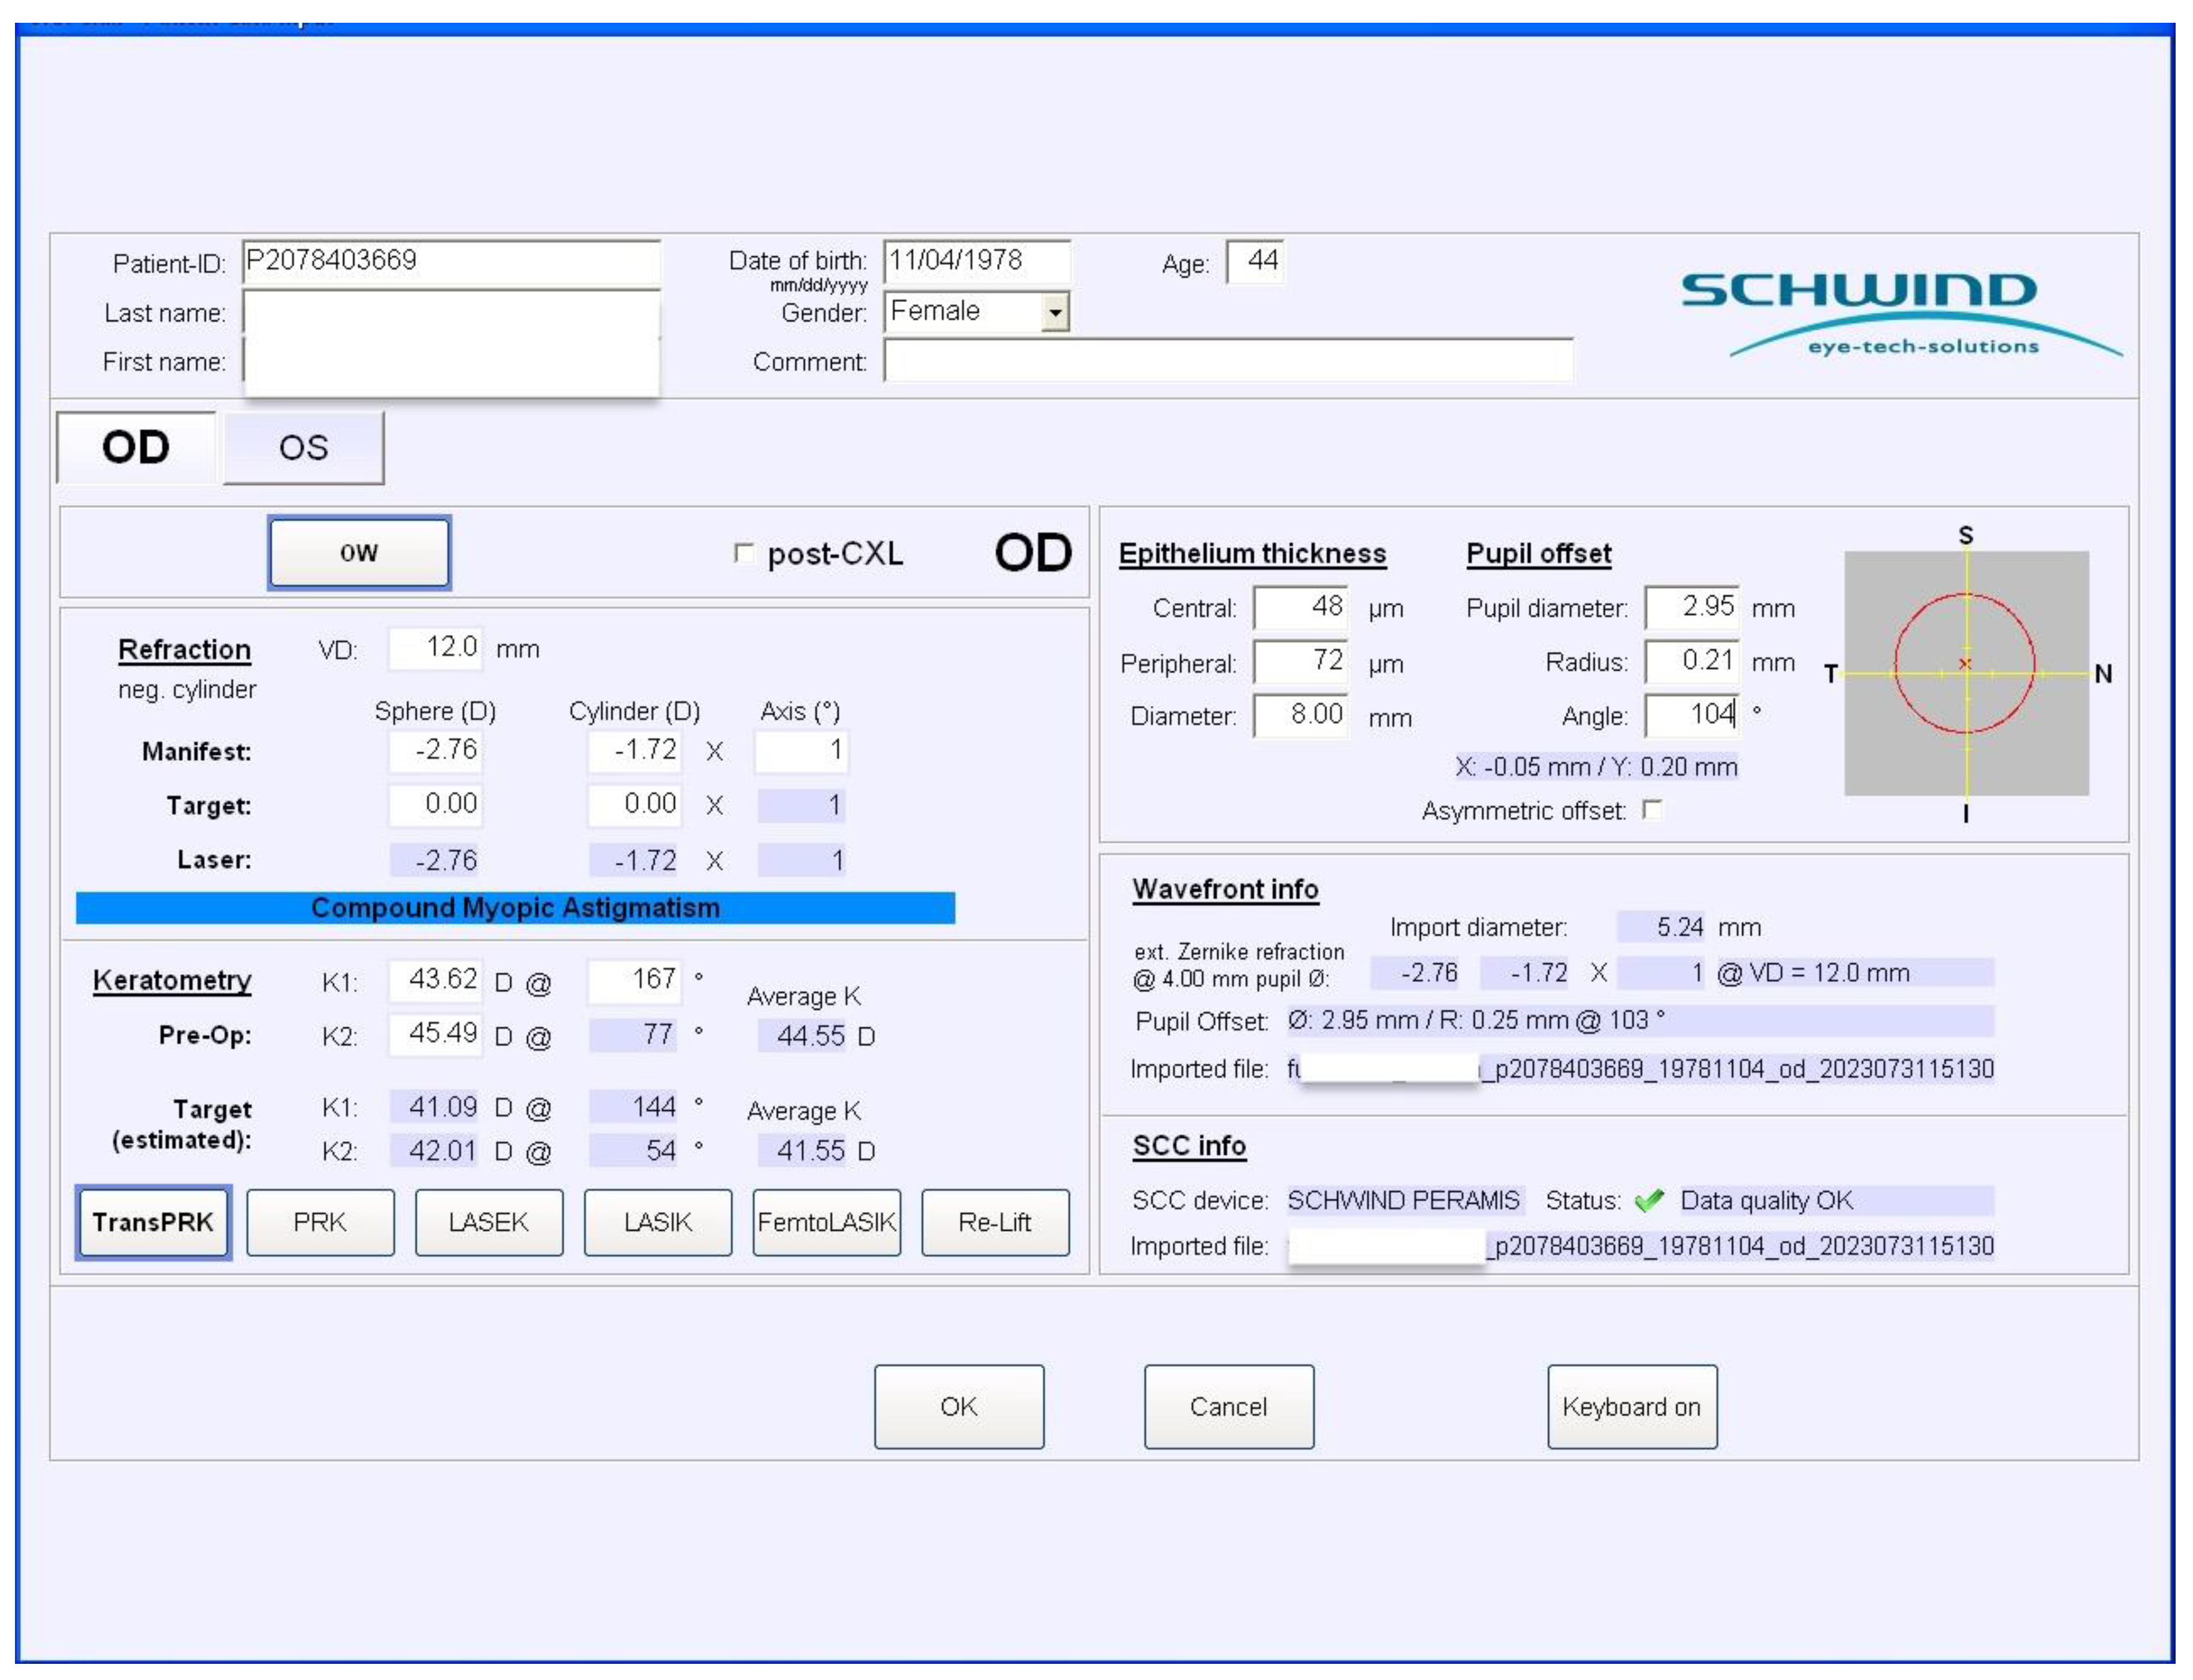Switch to the OS eye tab
2193x1680 pixels.
coord(303,448)
